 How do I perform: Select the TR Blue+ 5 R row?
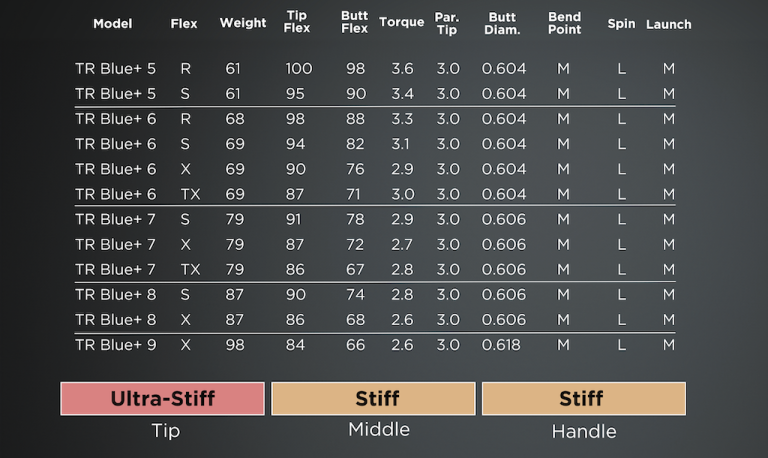(x=375, y=69)
